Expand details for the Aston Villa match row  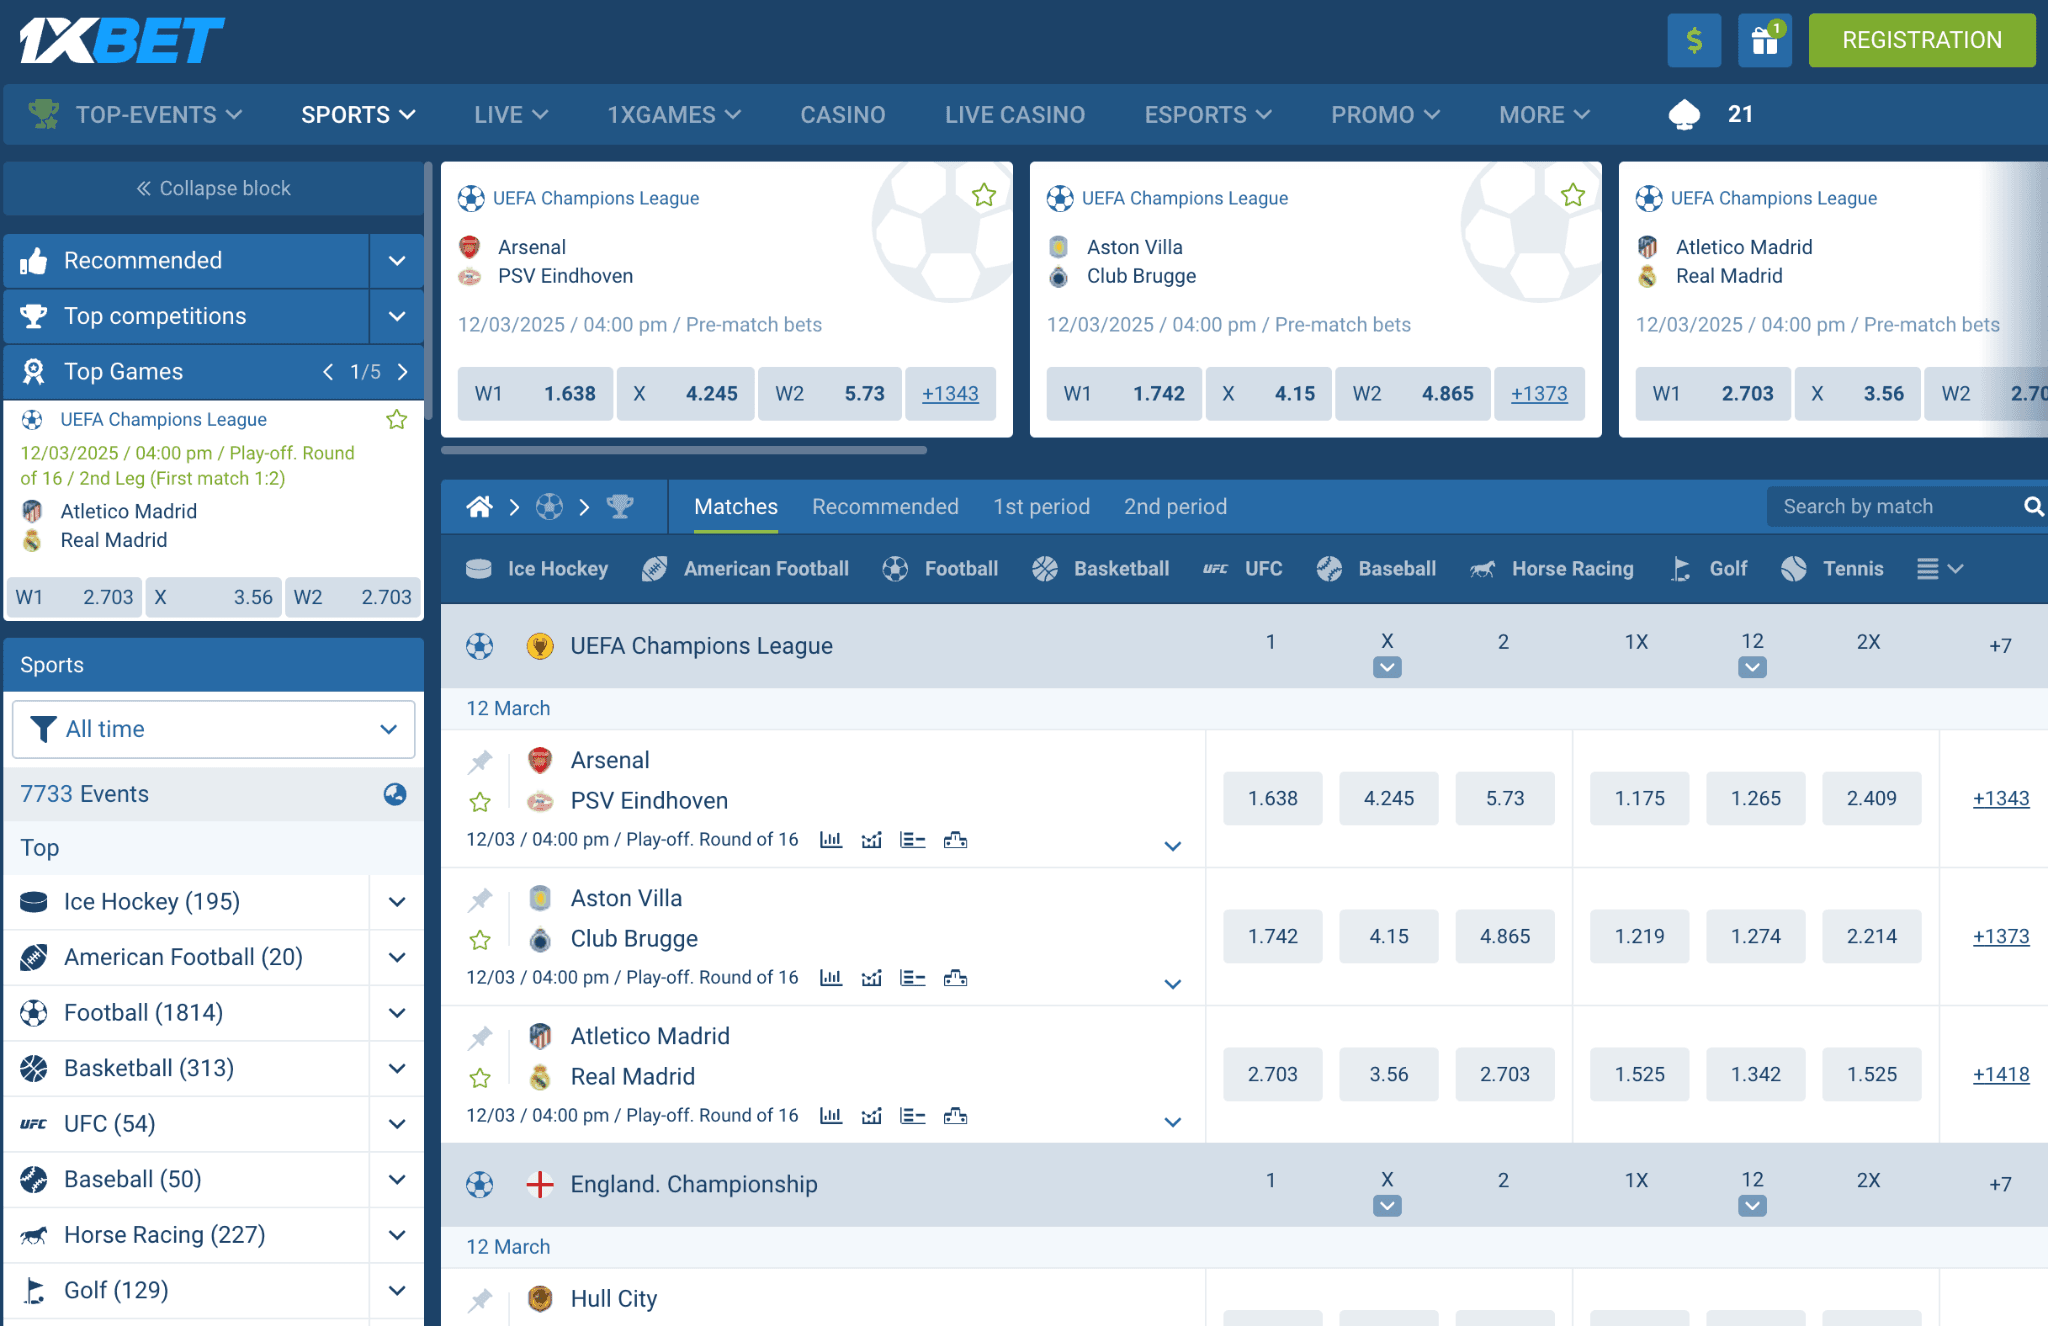pos(1172,984)
